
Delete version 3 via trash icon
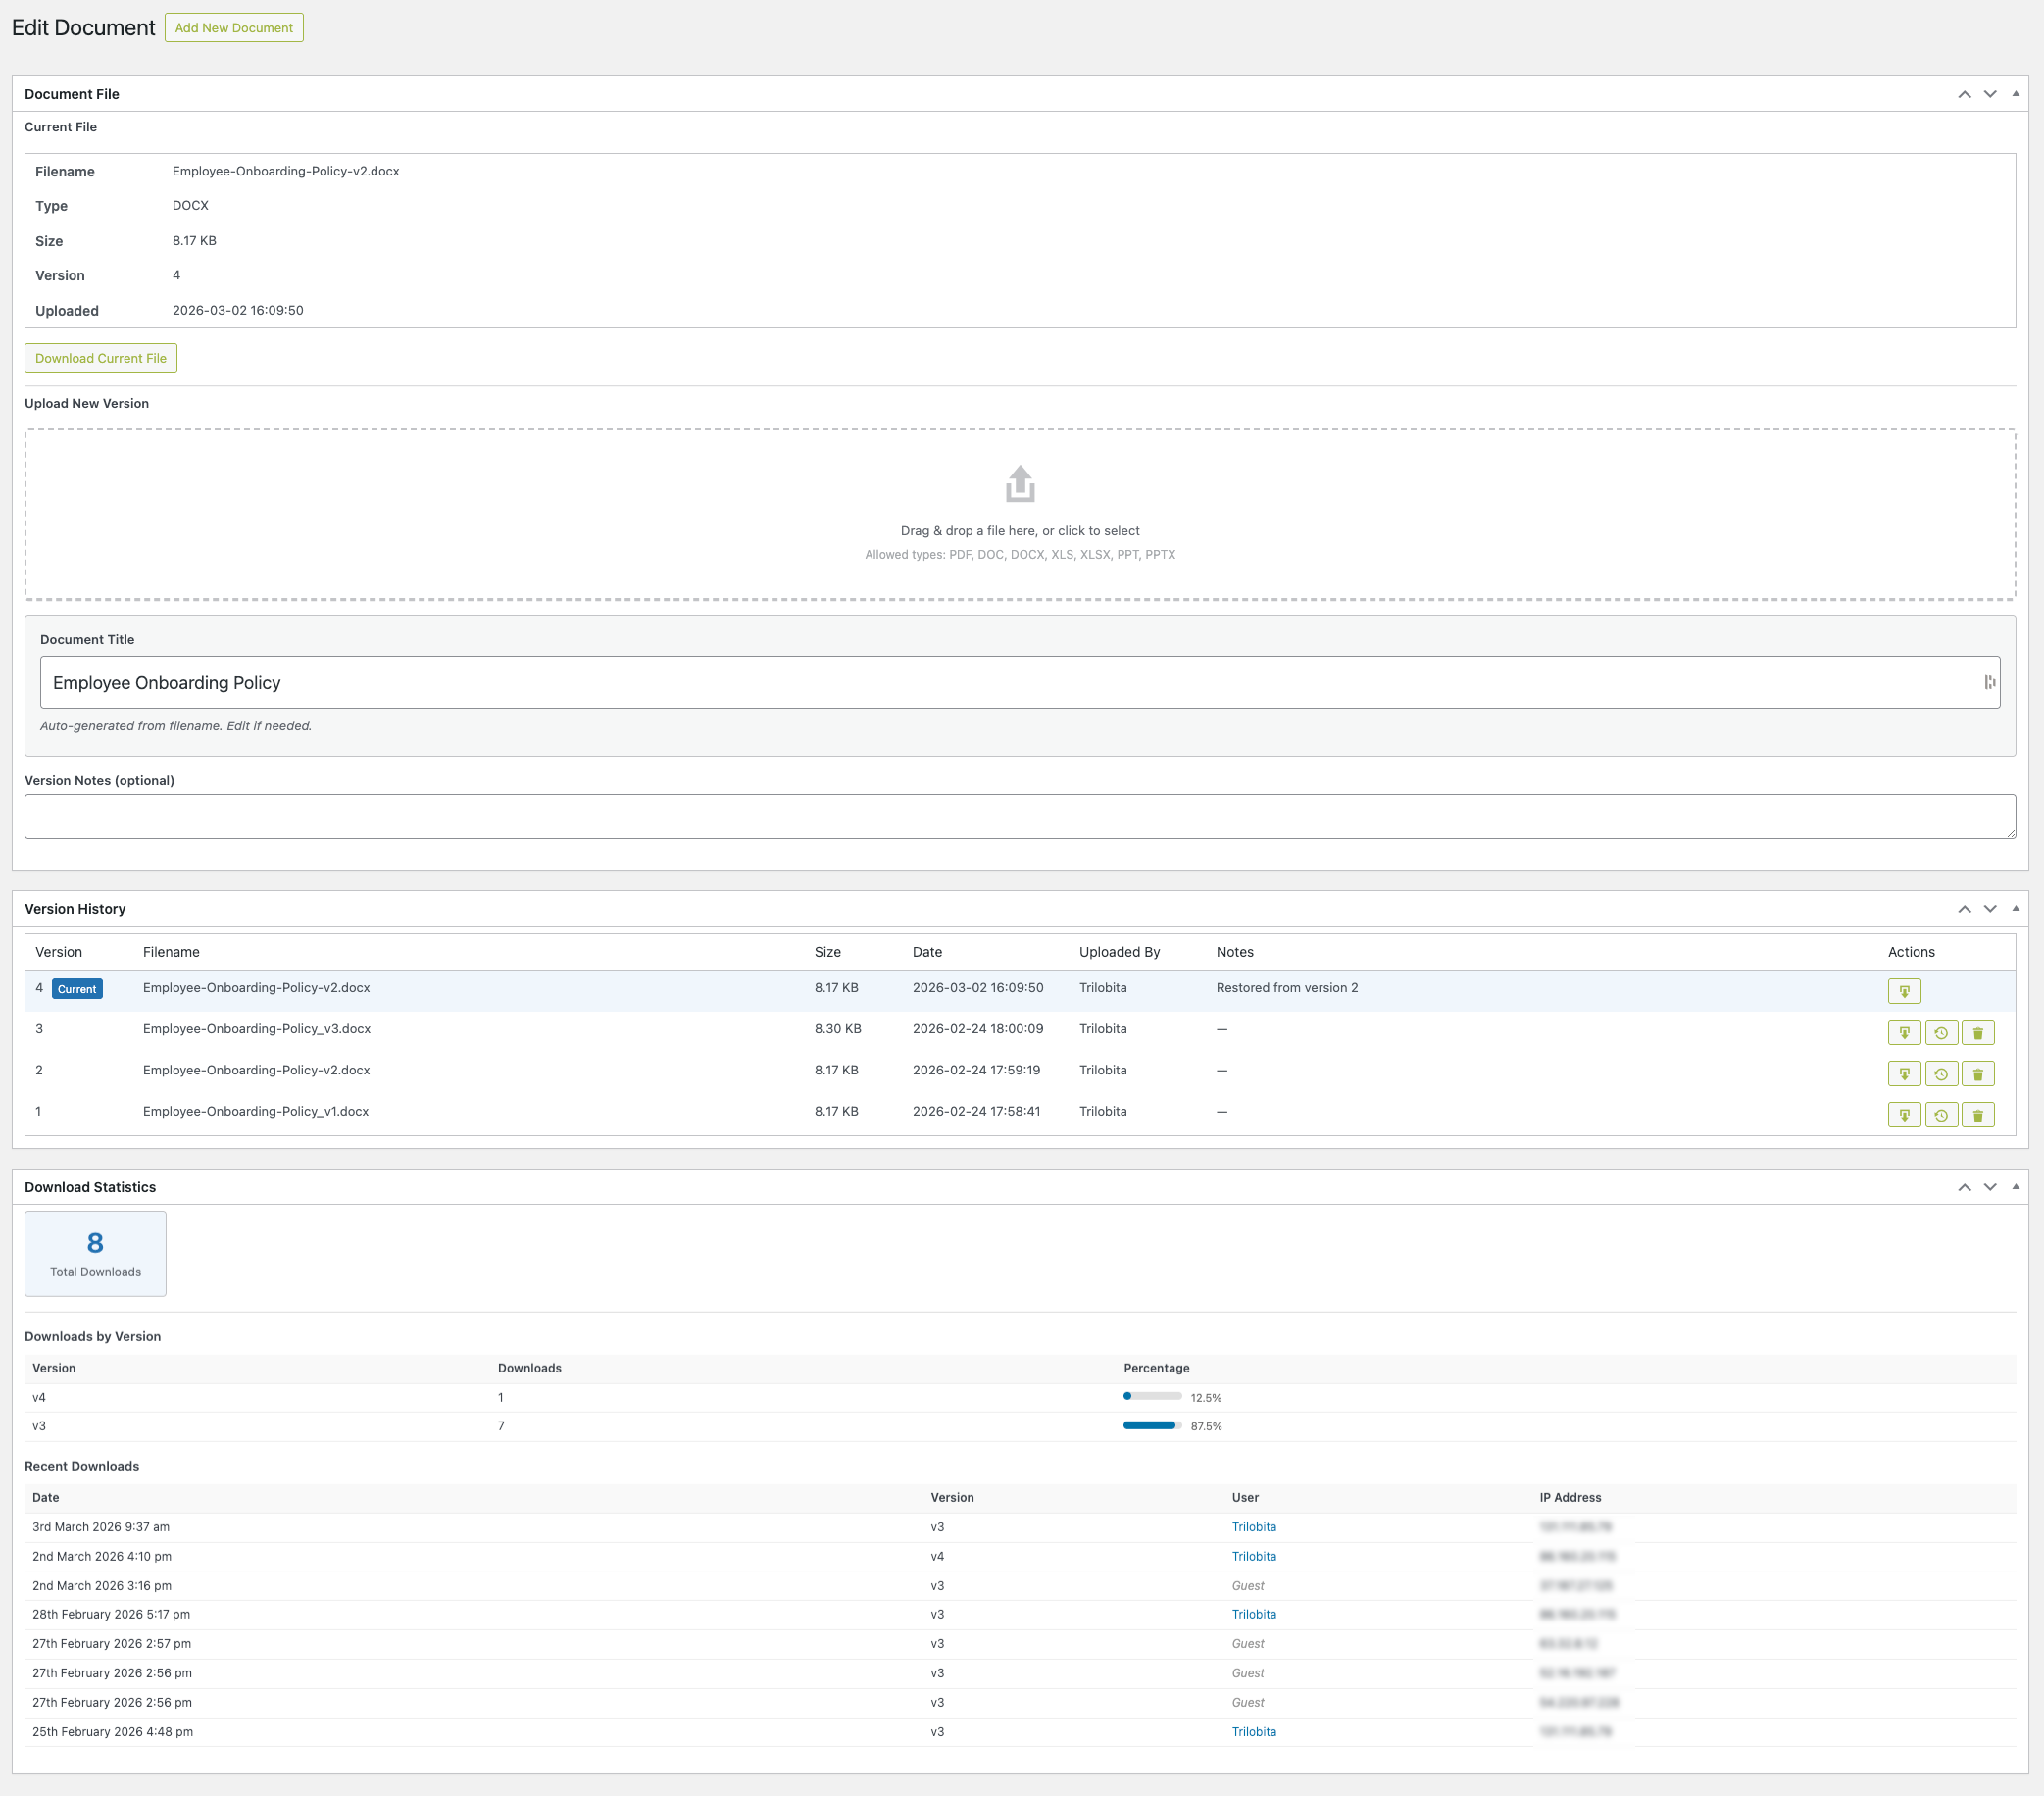[x=1977, y=1032]
